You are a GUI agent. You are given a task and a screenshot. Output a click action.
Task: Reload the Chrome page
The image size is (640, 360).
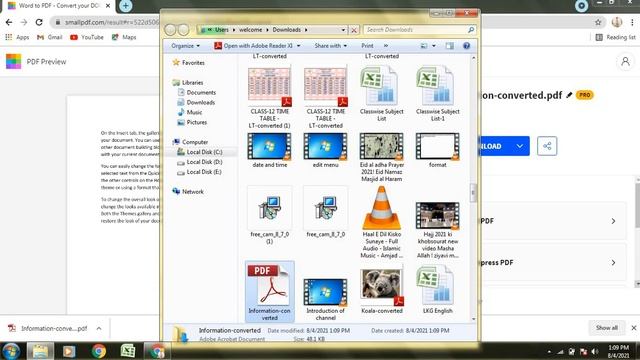point(39,22)
